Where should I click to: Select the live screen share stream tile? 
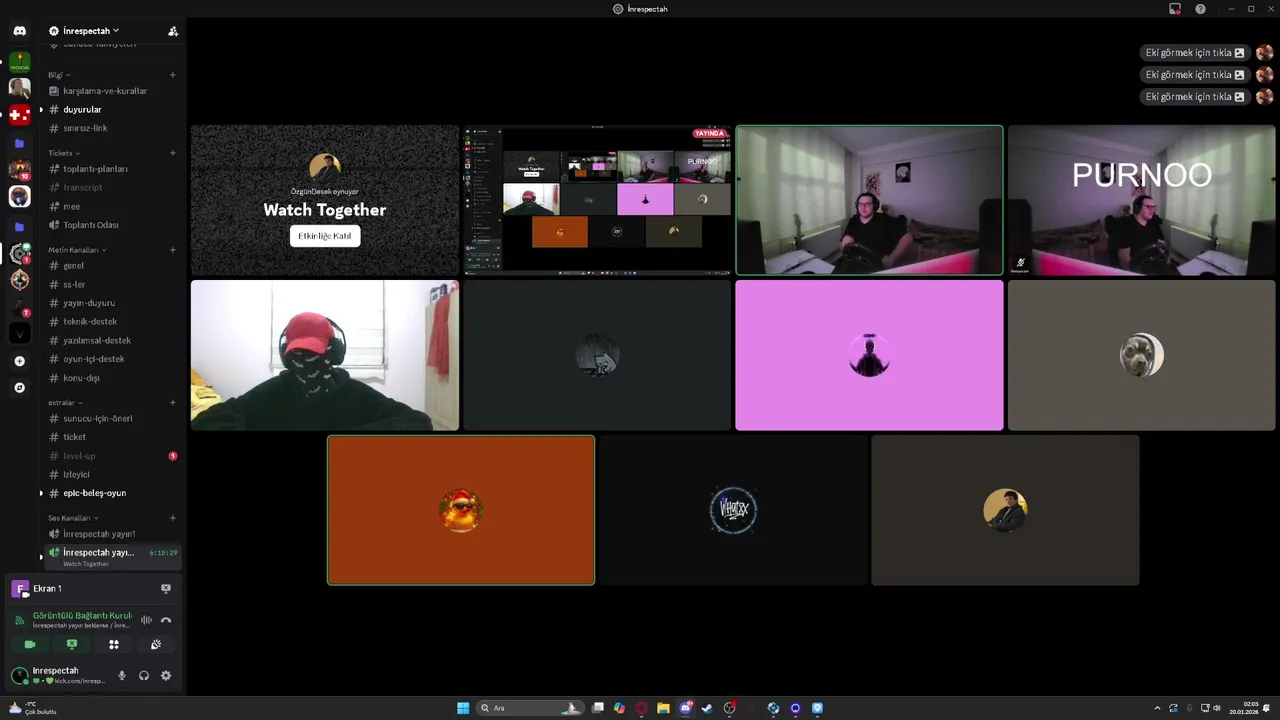pos(597,200)
